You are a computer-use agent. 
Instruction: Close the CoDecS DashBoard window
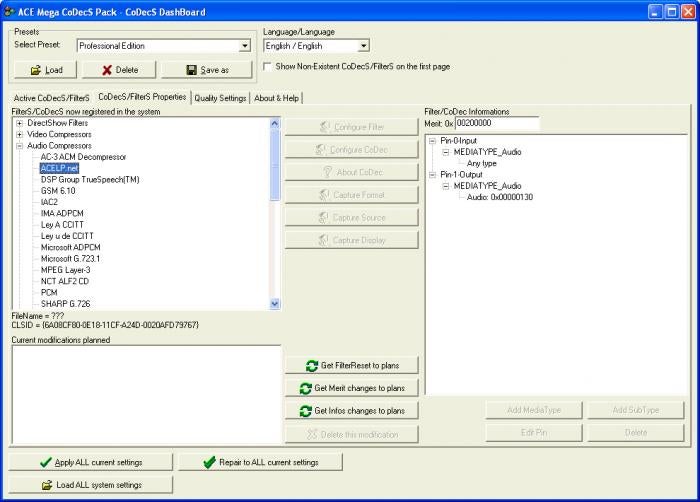(x=688, y=12)
